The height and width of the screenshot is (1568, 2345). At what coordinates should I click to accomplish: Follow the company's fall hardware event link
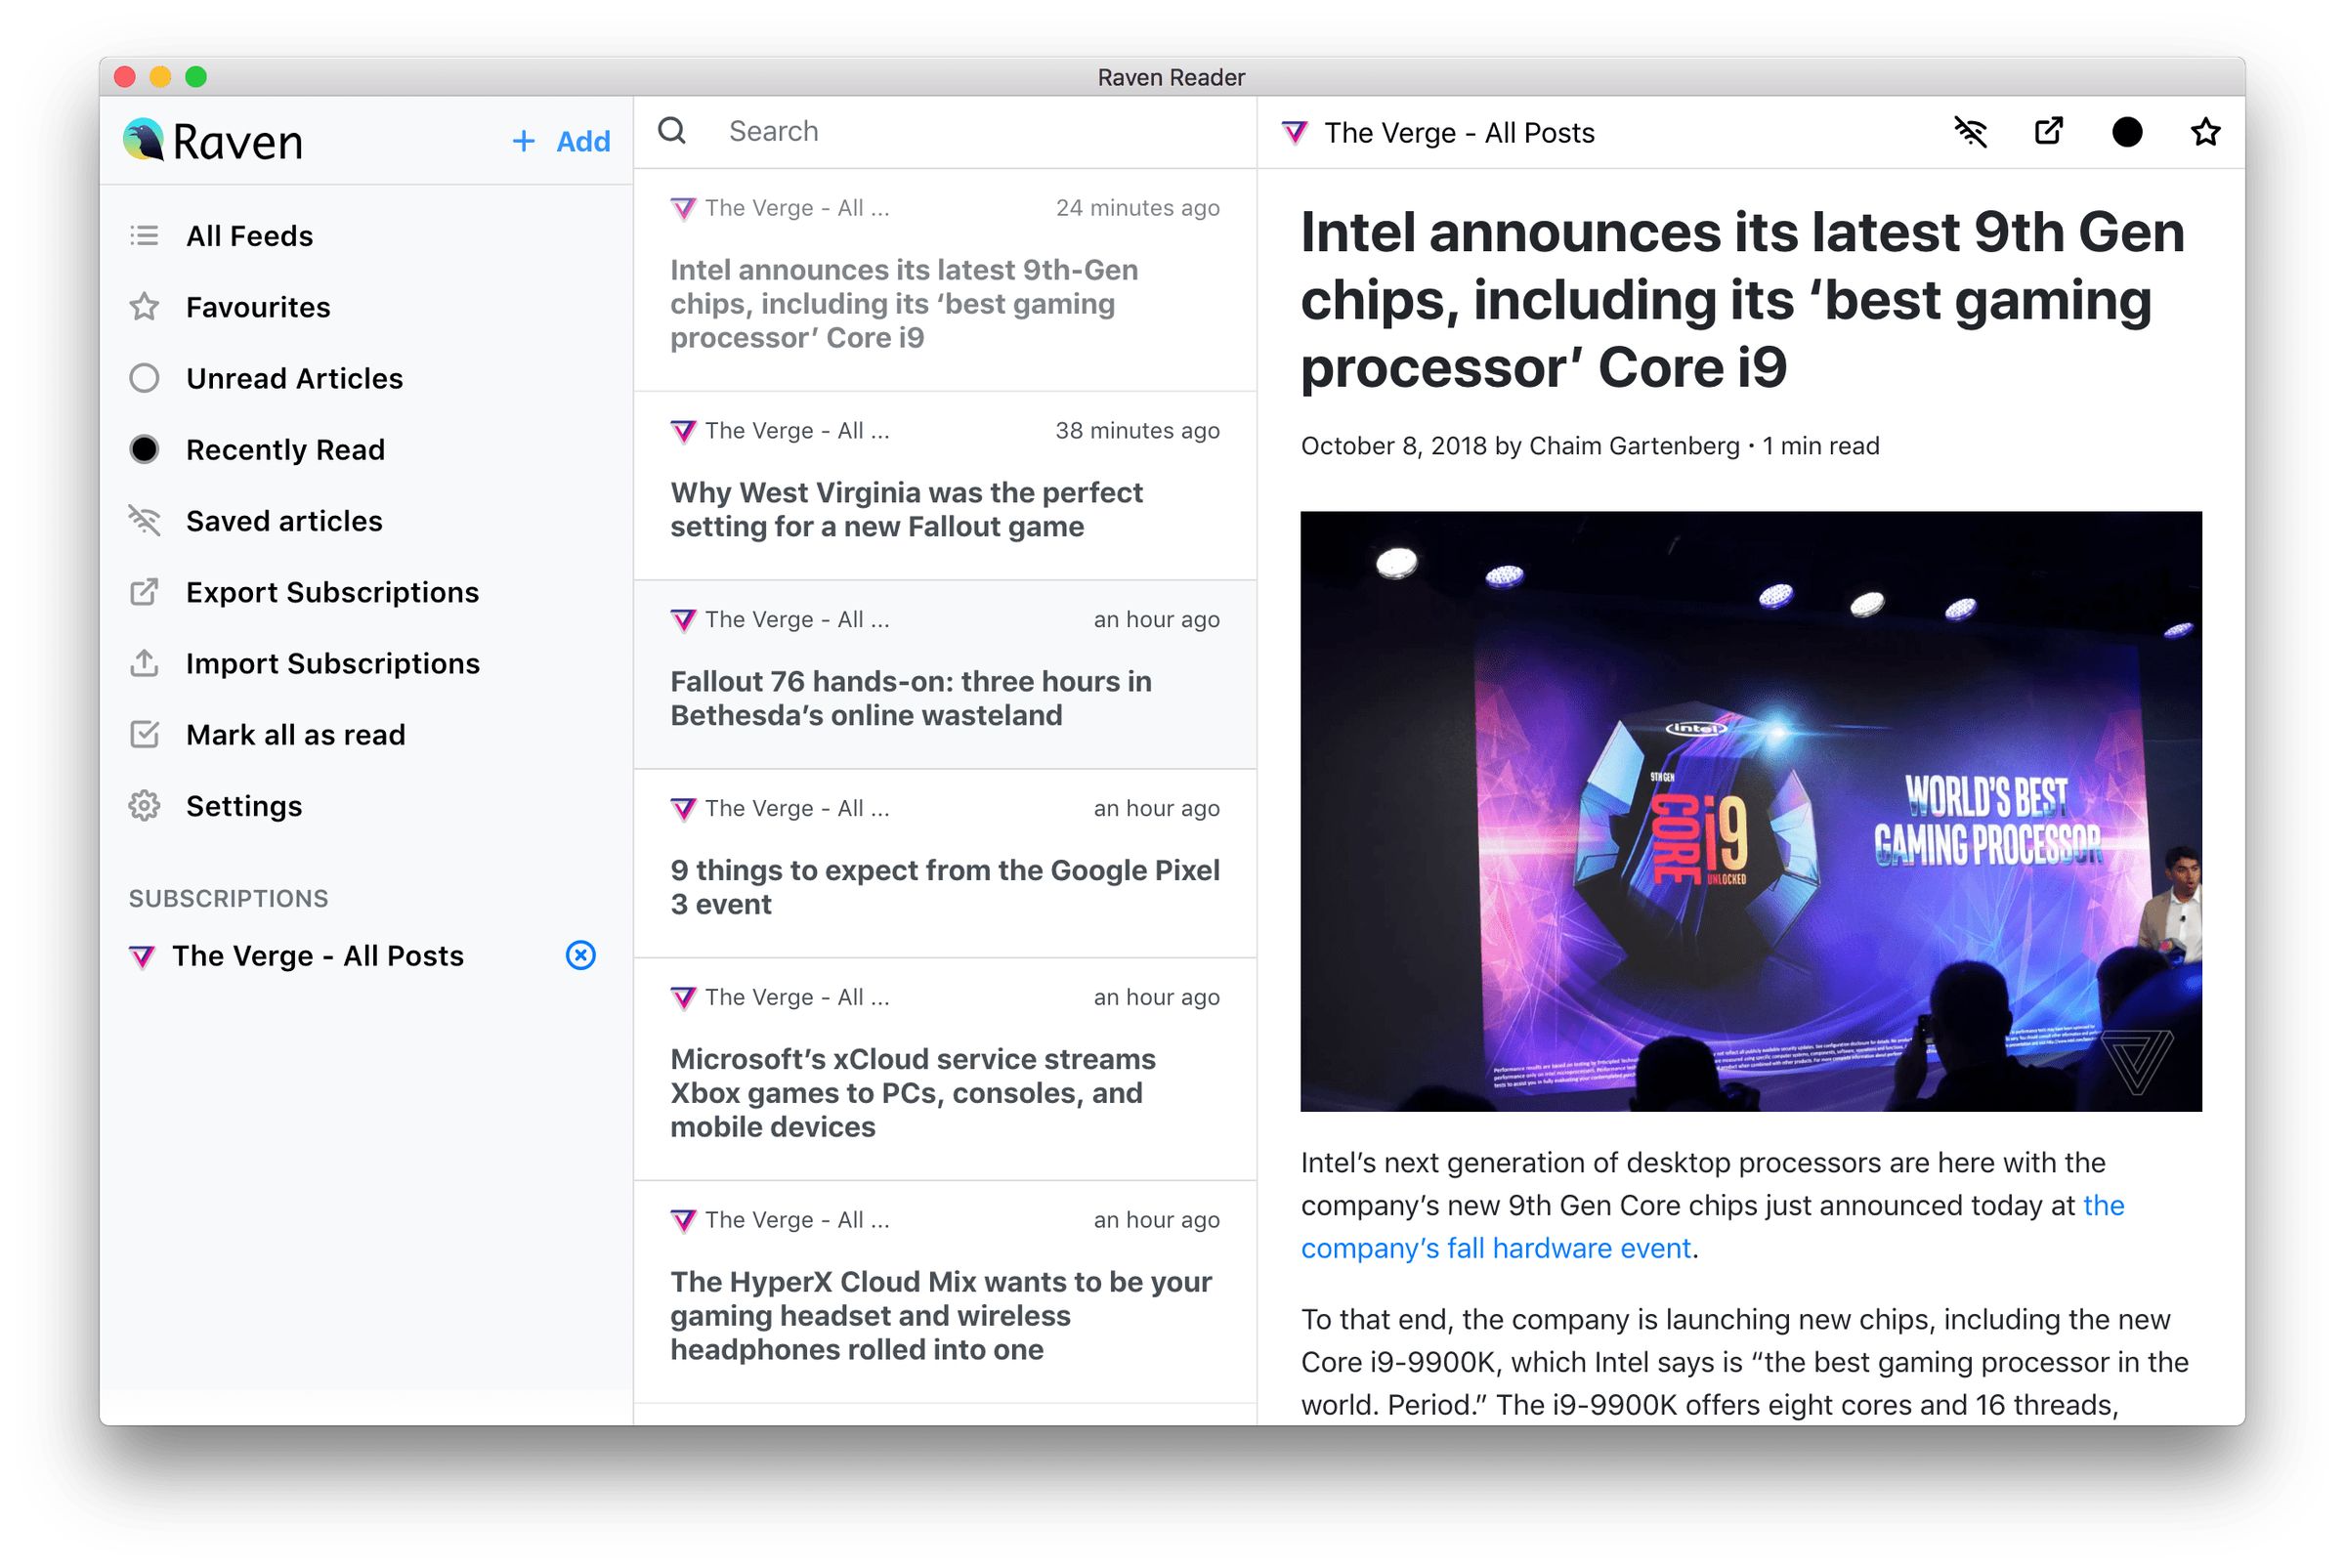[1496, 1247]
